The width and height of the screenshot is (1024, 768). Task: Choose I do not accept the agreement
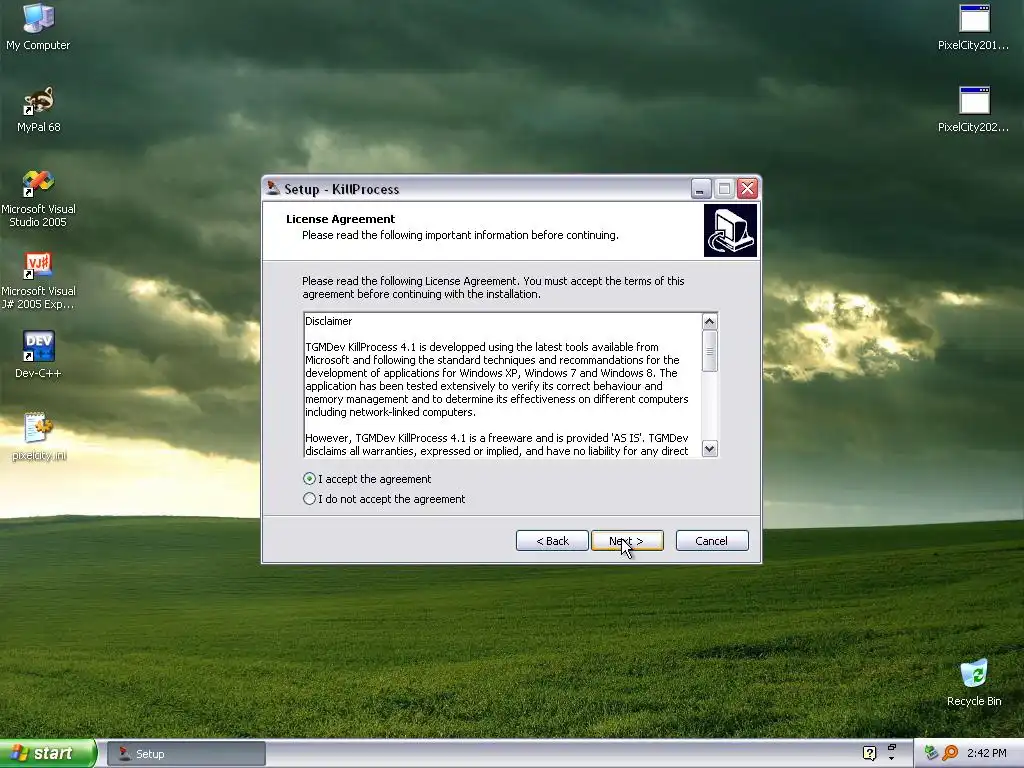pos(384,499)
